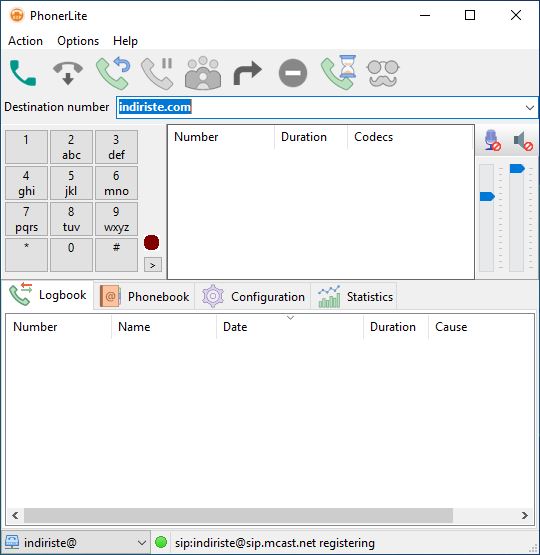The width and height of the screenshot is (540, 555).
Task: Sort logbook by Name column
Action: point(164,327)
